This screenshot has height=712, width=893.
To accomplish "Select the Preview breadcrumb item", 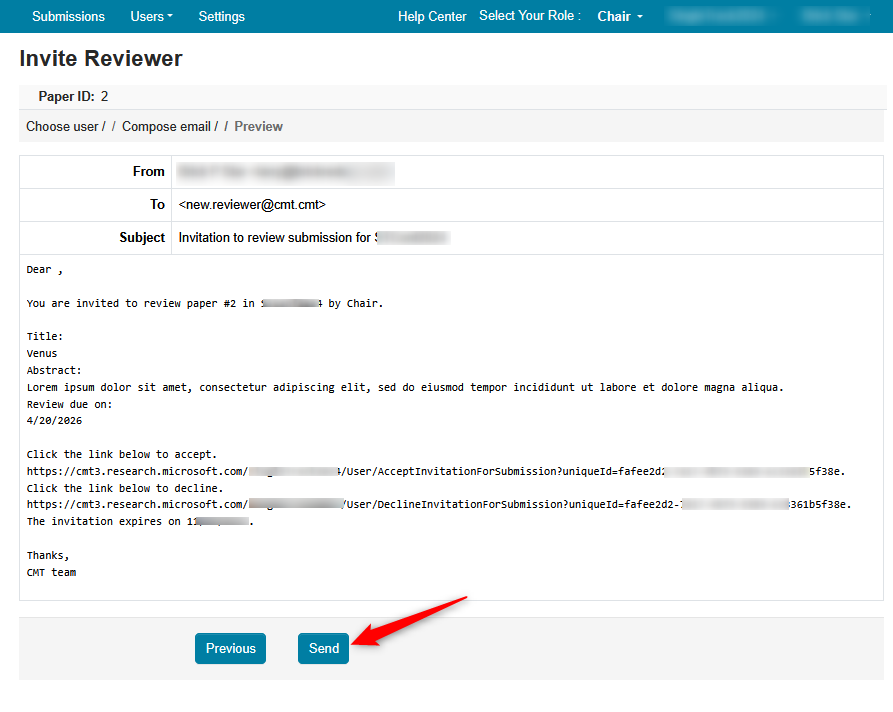I will tap(258, 126).
